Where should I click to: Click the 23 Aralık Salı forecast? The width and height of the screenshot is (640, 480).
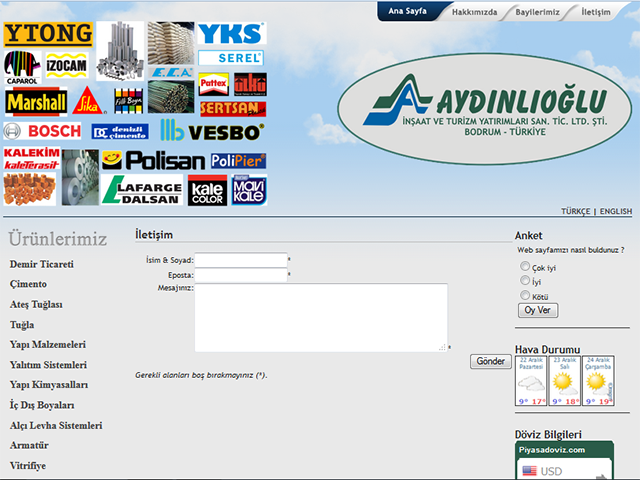(564, 381)
